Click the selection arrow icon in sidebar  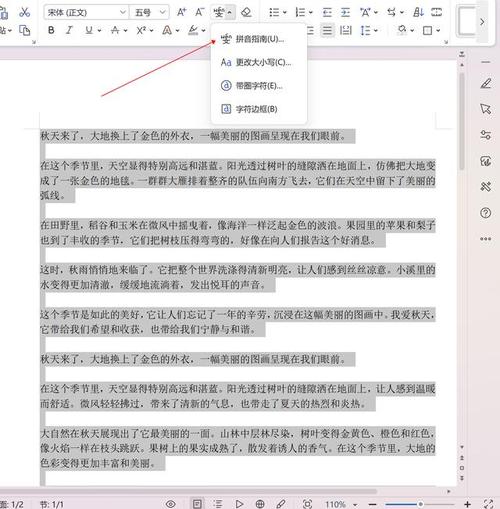tap(486, 109)
